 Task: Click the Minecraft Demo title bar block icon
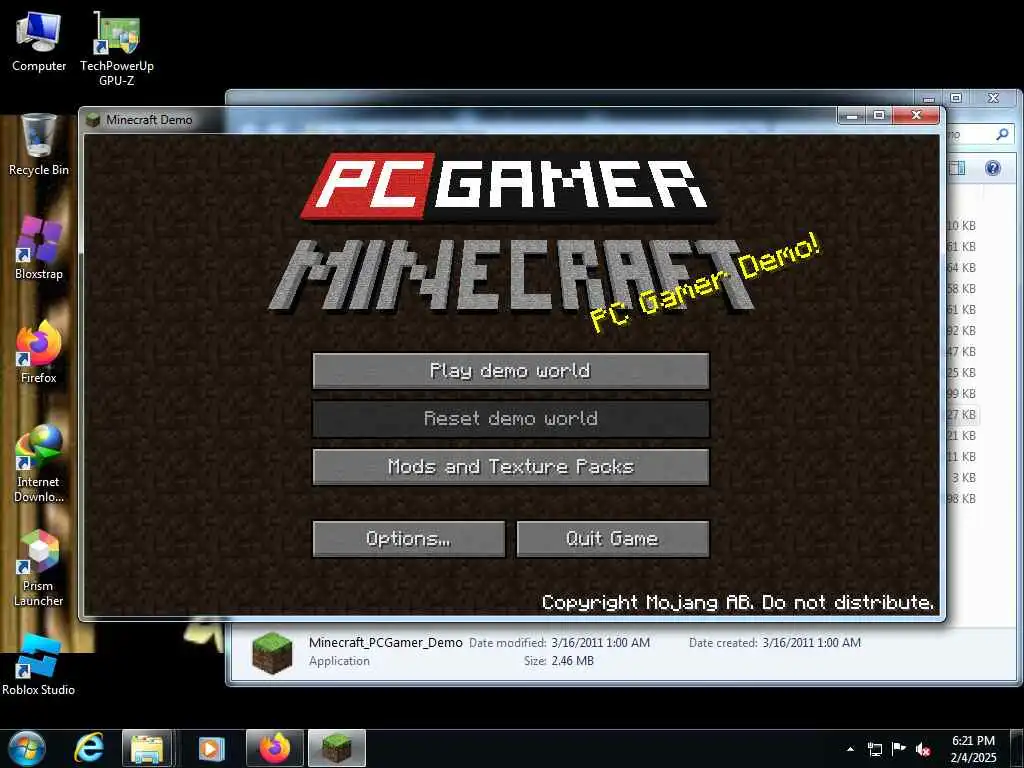click(93, 120)
